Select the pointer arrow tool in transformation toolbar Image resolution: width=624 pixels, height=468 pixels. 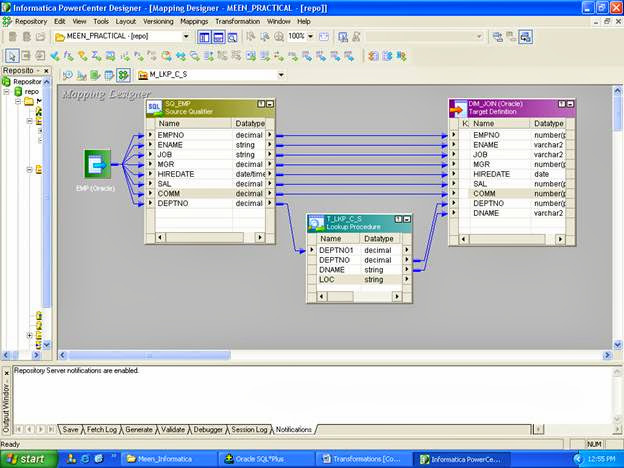(x=12, y=56)
